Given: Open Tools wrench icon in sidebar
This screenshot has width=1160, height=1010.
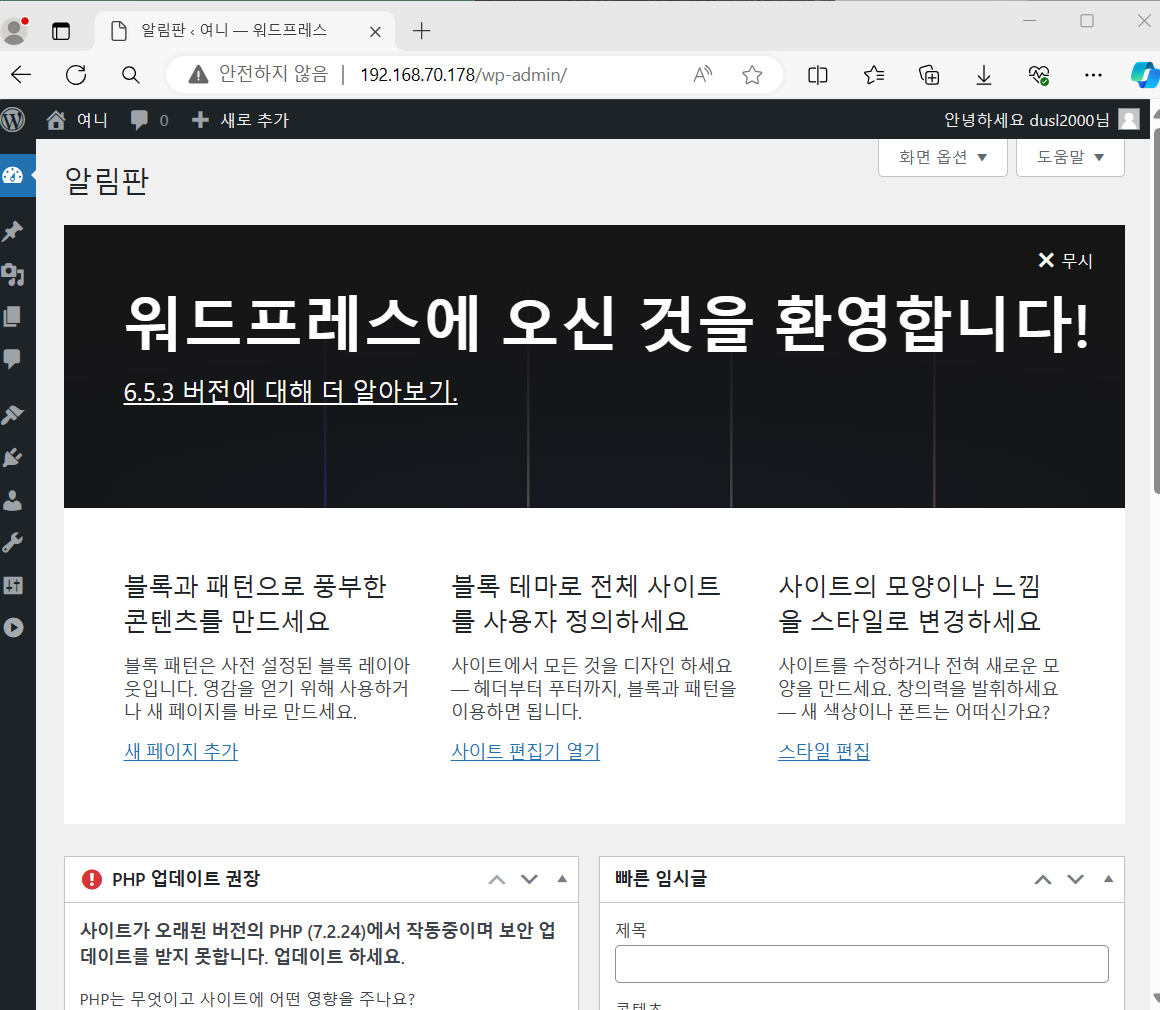Looking at the screenshot, I should pos(13,543).
